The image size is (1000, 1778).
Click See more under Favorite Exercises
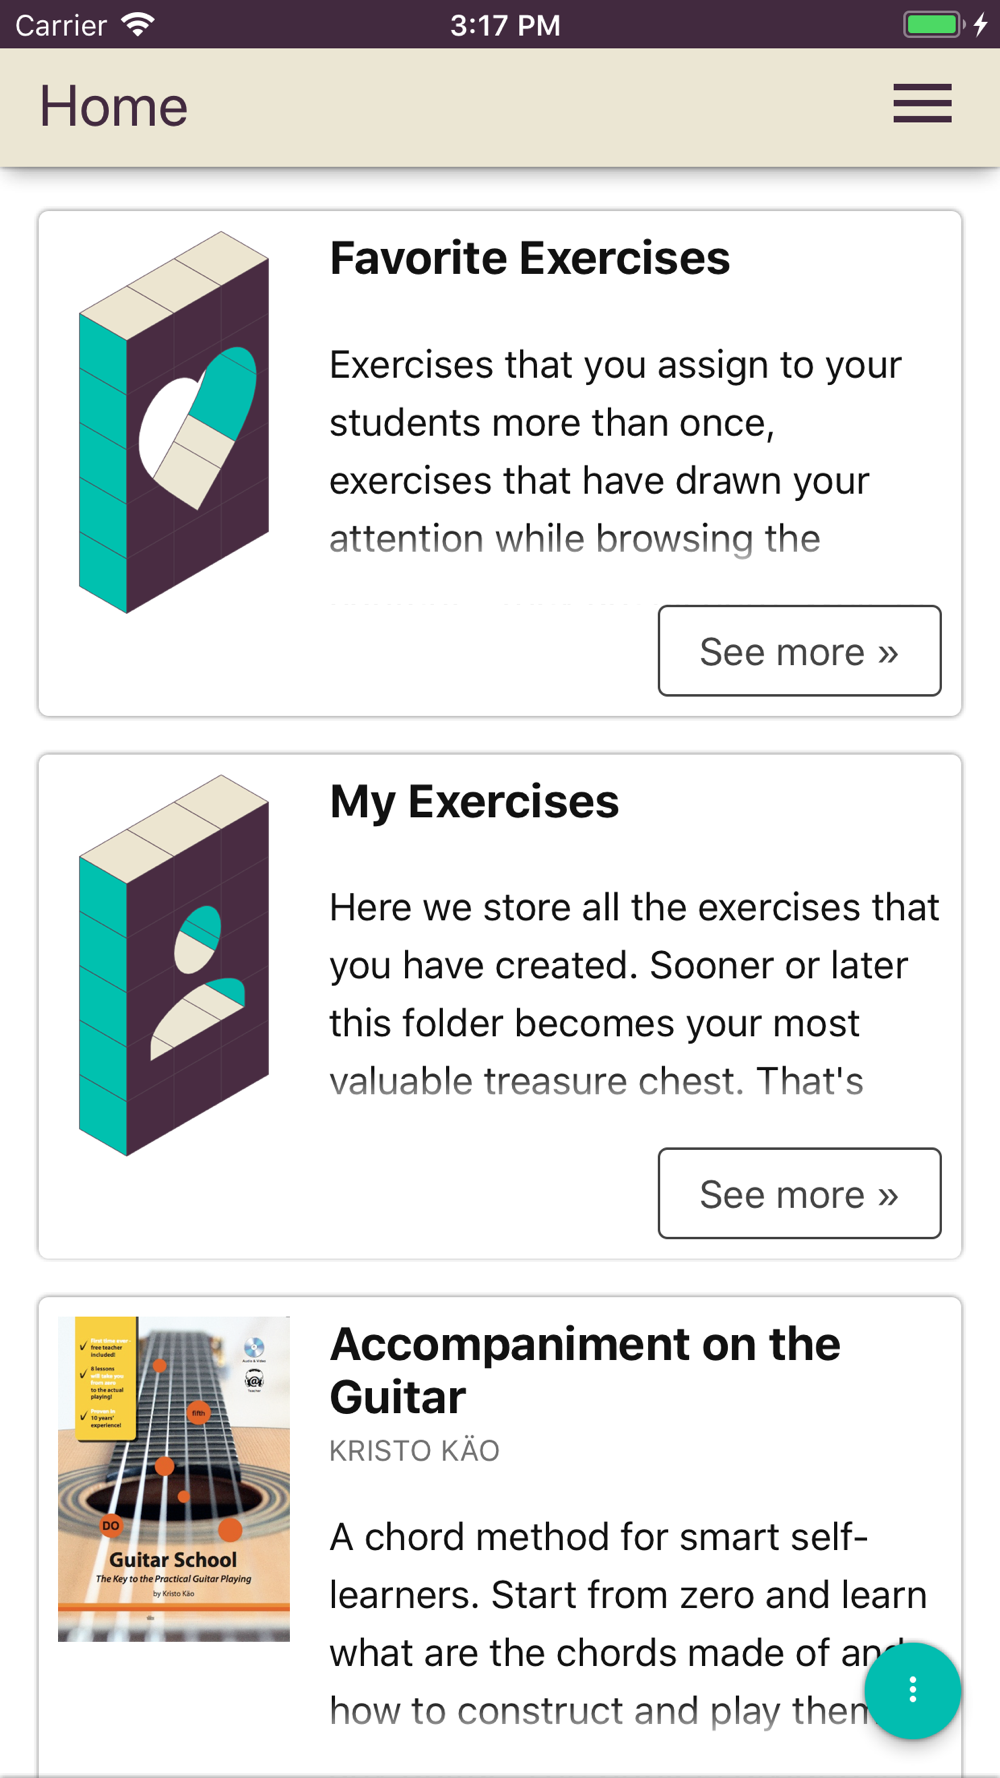[x=799, y=651]
